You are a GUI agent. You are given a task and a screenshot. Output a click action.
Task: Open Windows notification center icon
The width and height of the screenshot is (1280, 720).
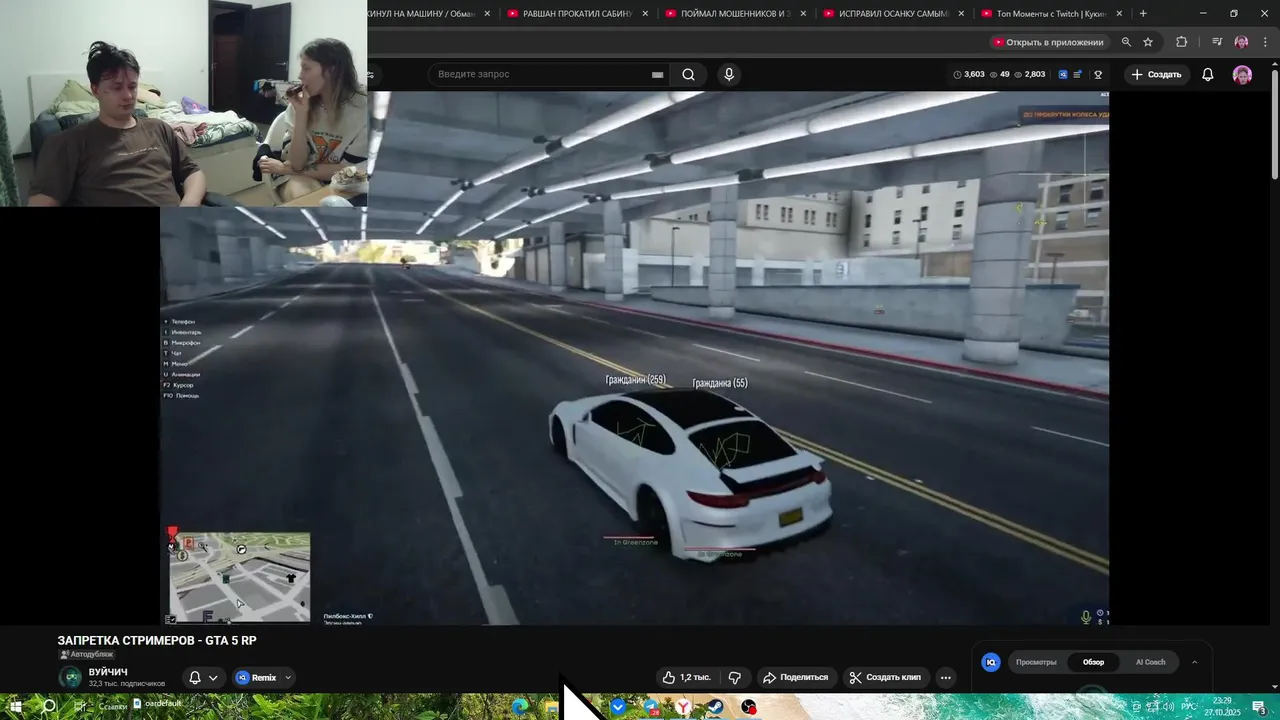(1259, 707)
